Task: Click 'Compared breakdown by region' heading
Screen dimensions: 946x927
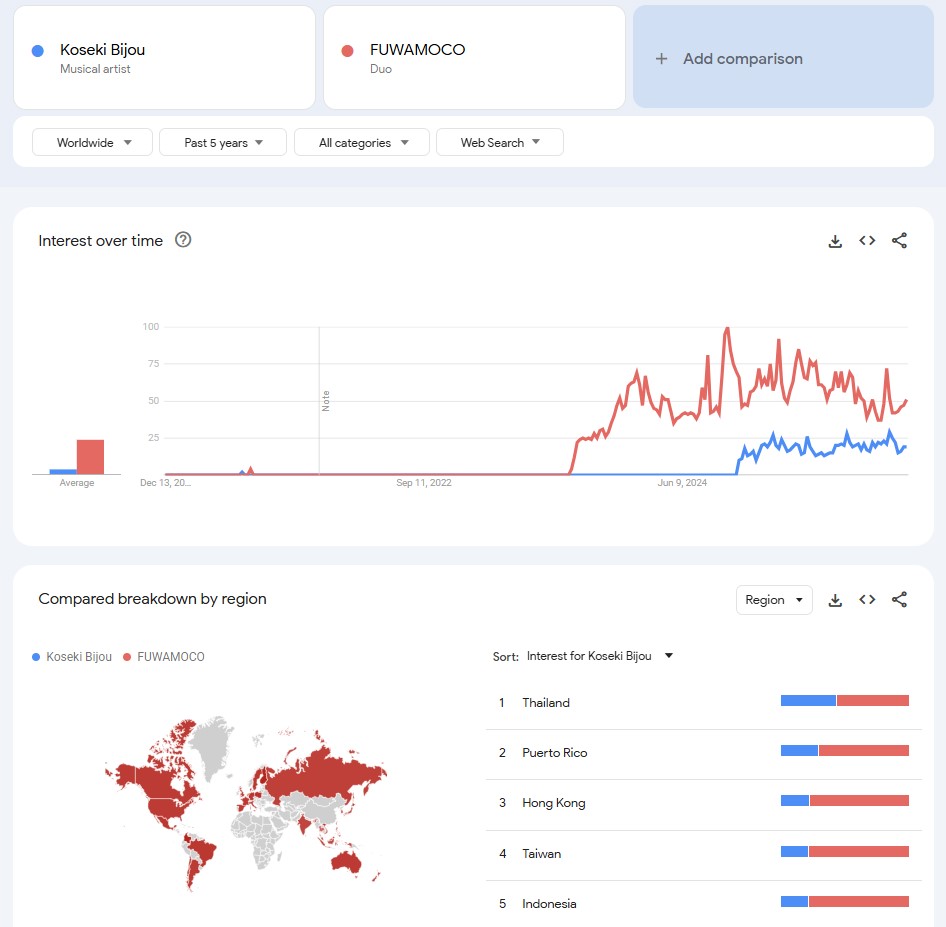Action: point(152,599)
